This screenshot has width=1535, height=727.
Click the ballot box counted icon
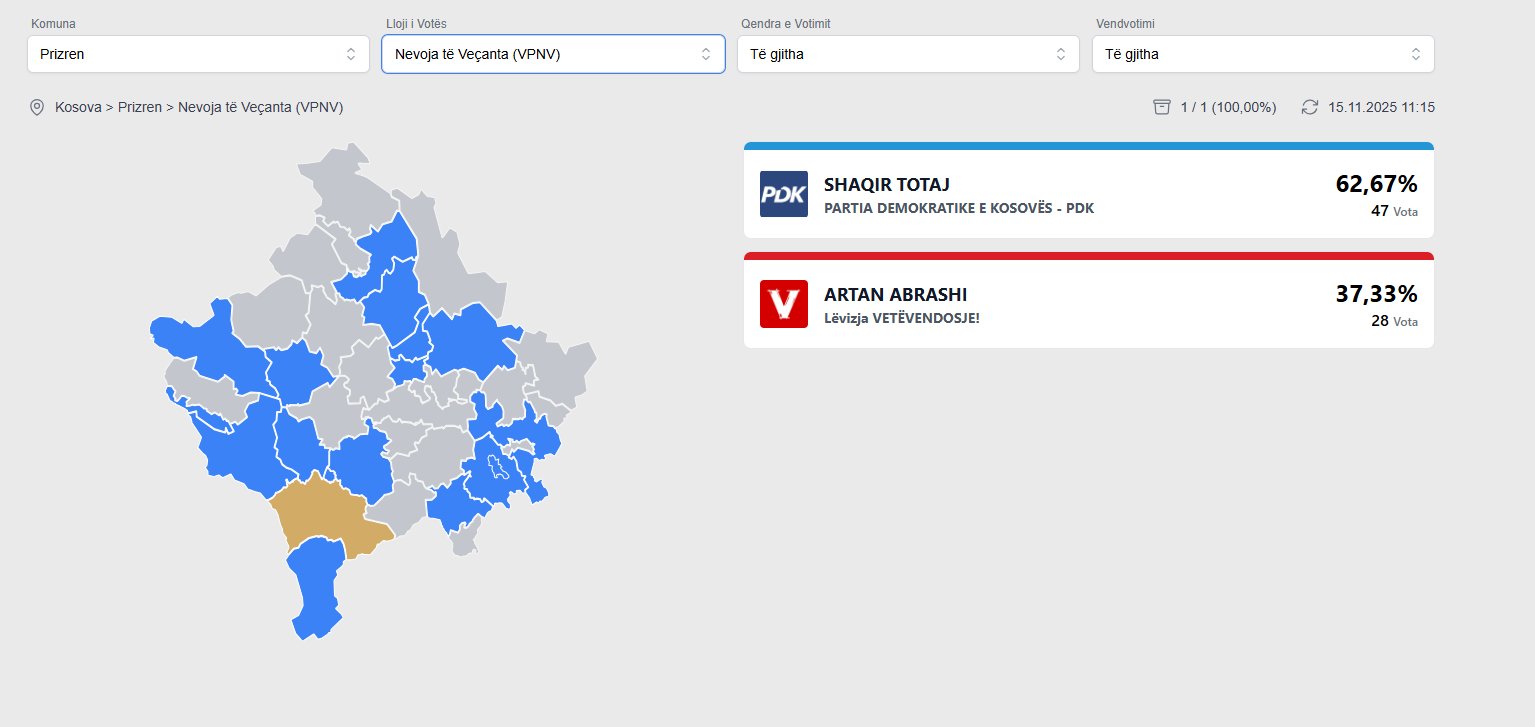click(1161, 107)
